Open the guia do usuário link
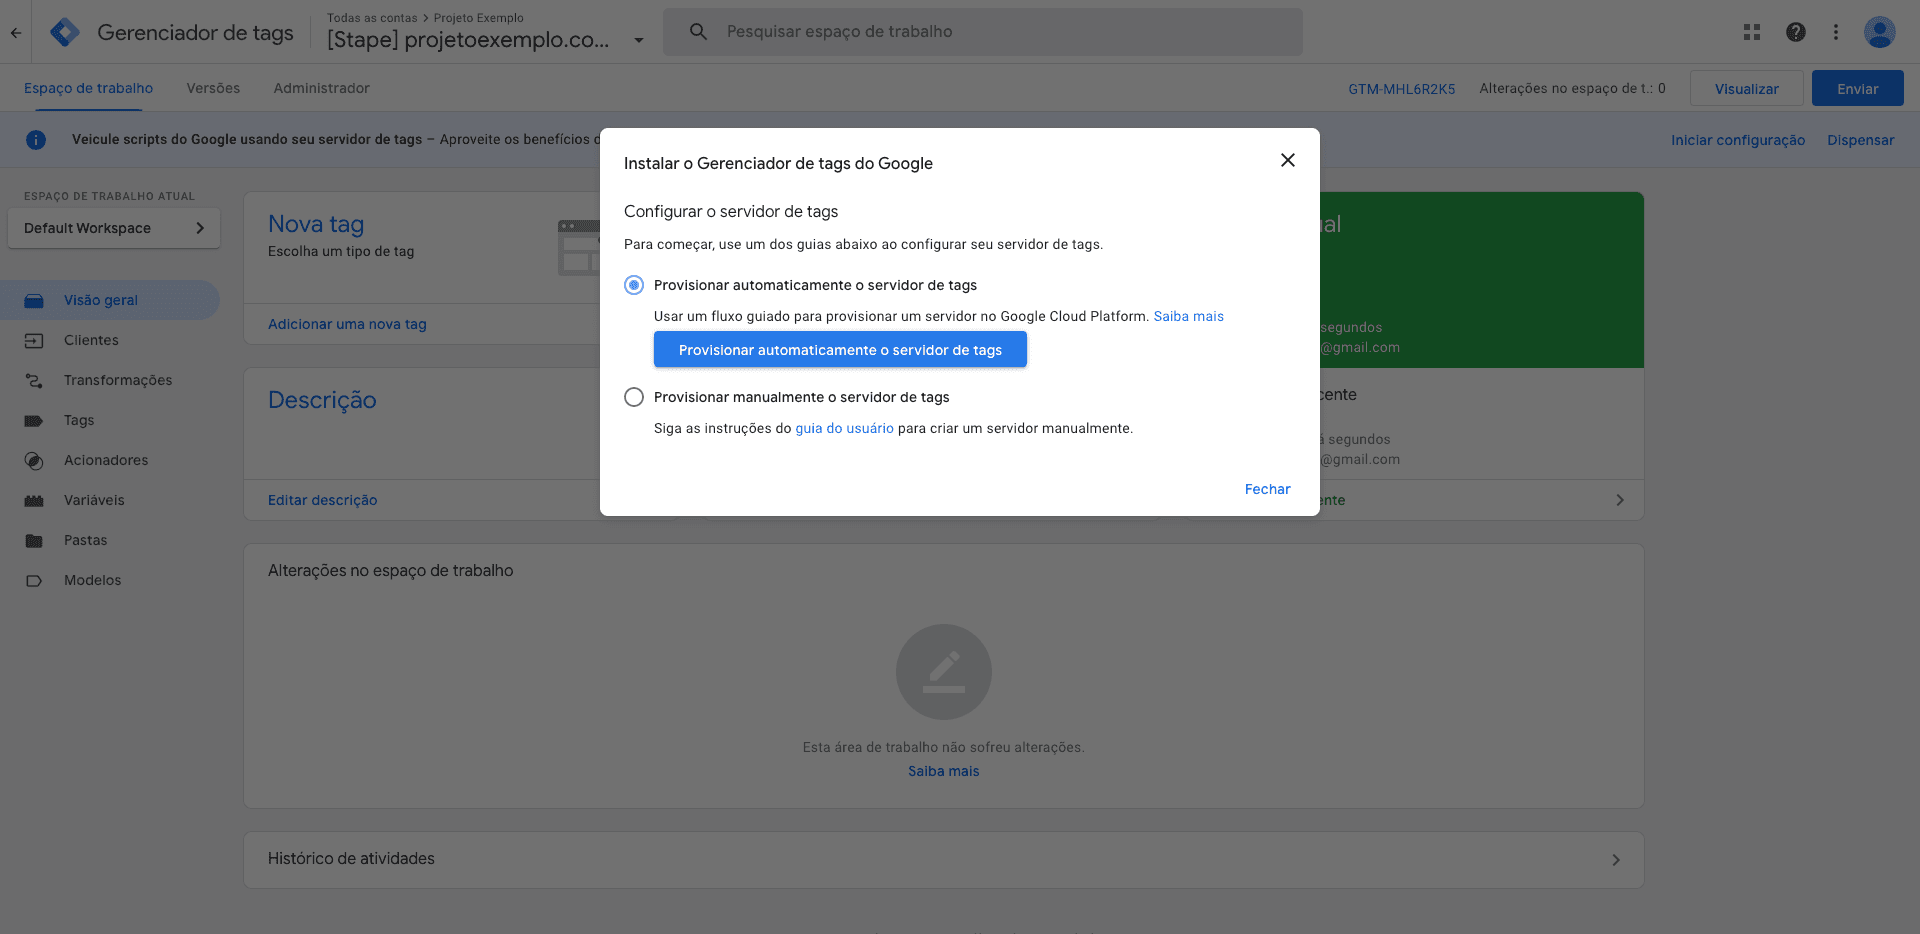 point(844,428)
